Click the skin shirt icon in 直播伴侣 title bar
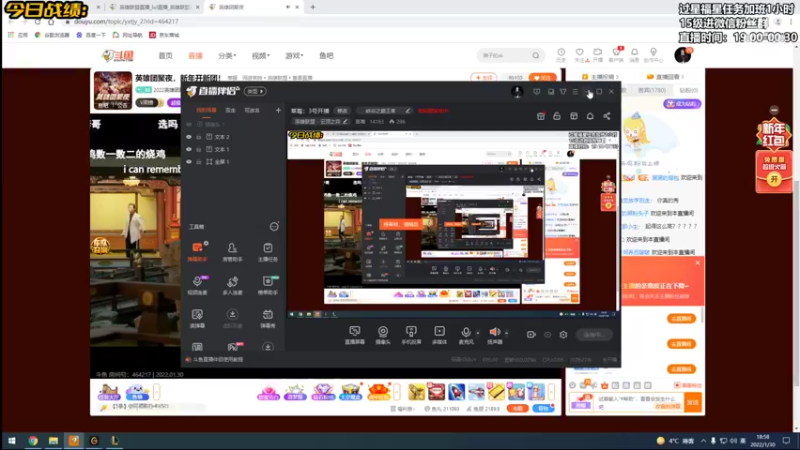Image resolution: width=800 pixels, height=450 pixels. (563, 92)
